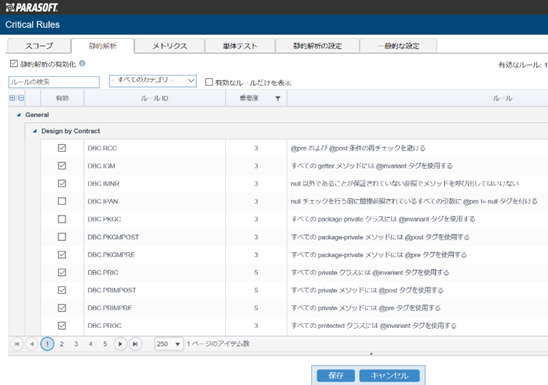Open the severity column filter icon
Viewport: 548px width, 385px height.
coord(278,99)
